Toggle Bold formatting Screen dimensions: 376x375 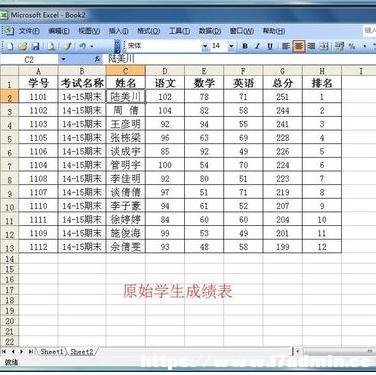click(x=245, y=46)
